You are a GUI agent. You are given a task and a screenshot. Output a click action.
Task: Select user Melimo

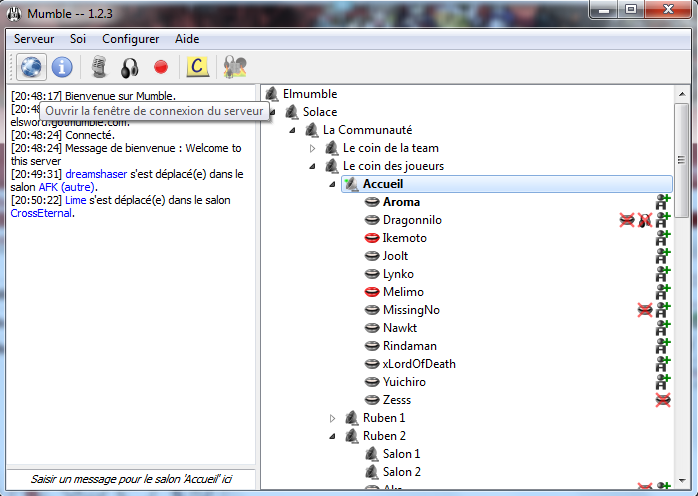(x=403, y=292)
